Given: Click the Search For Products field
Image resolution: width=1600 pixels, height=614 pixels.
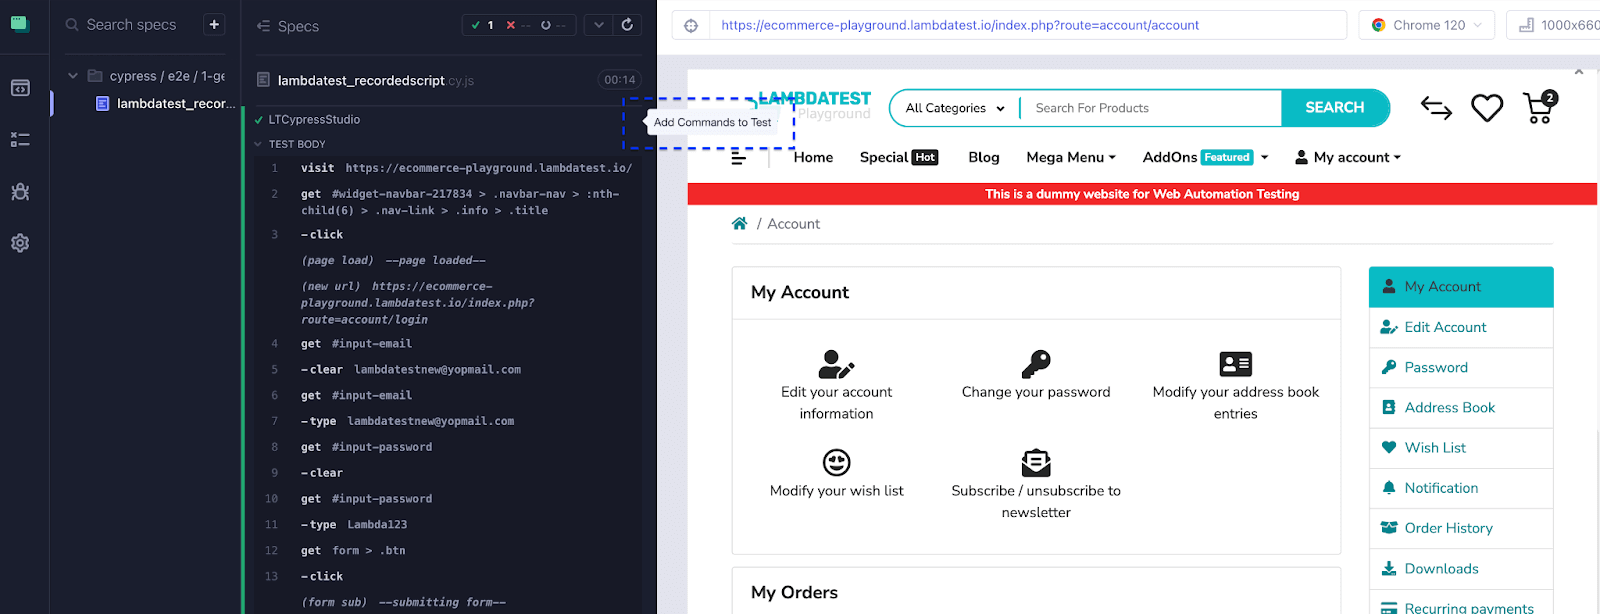Looking at the screenshot, I should coord(1150,108).
